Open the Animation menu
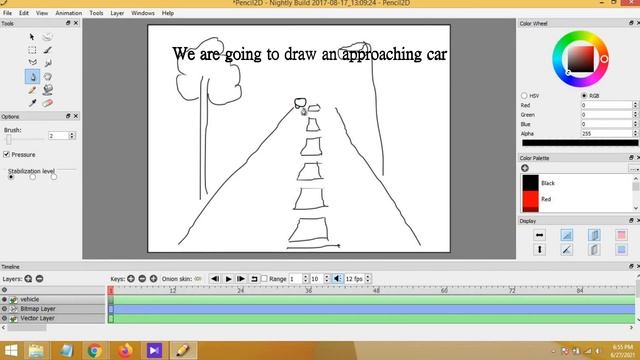Viewport: 640px width, 360px height. pos(69,13)
